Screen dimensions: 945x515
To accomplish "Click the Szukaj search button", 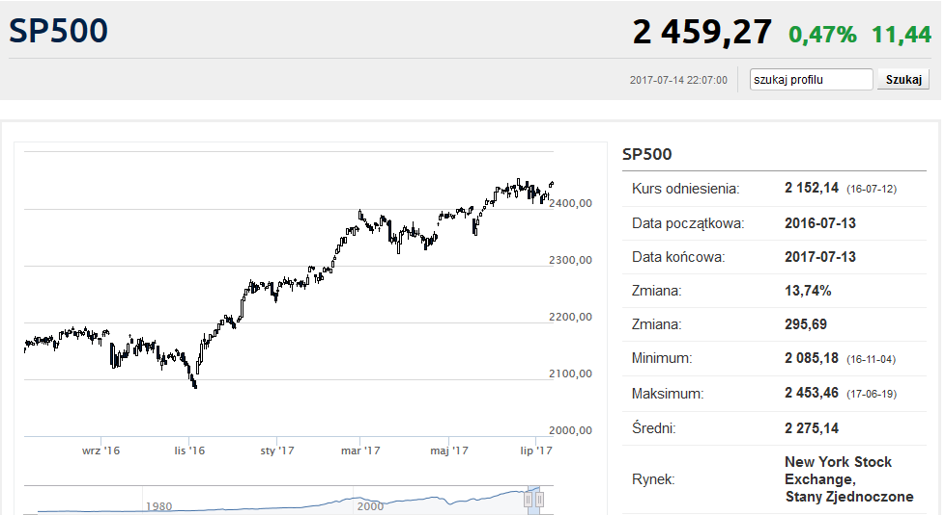I will 903,80.
